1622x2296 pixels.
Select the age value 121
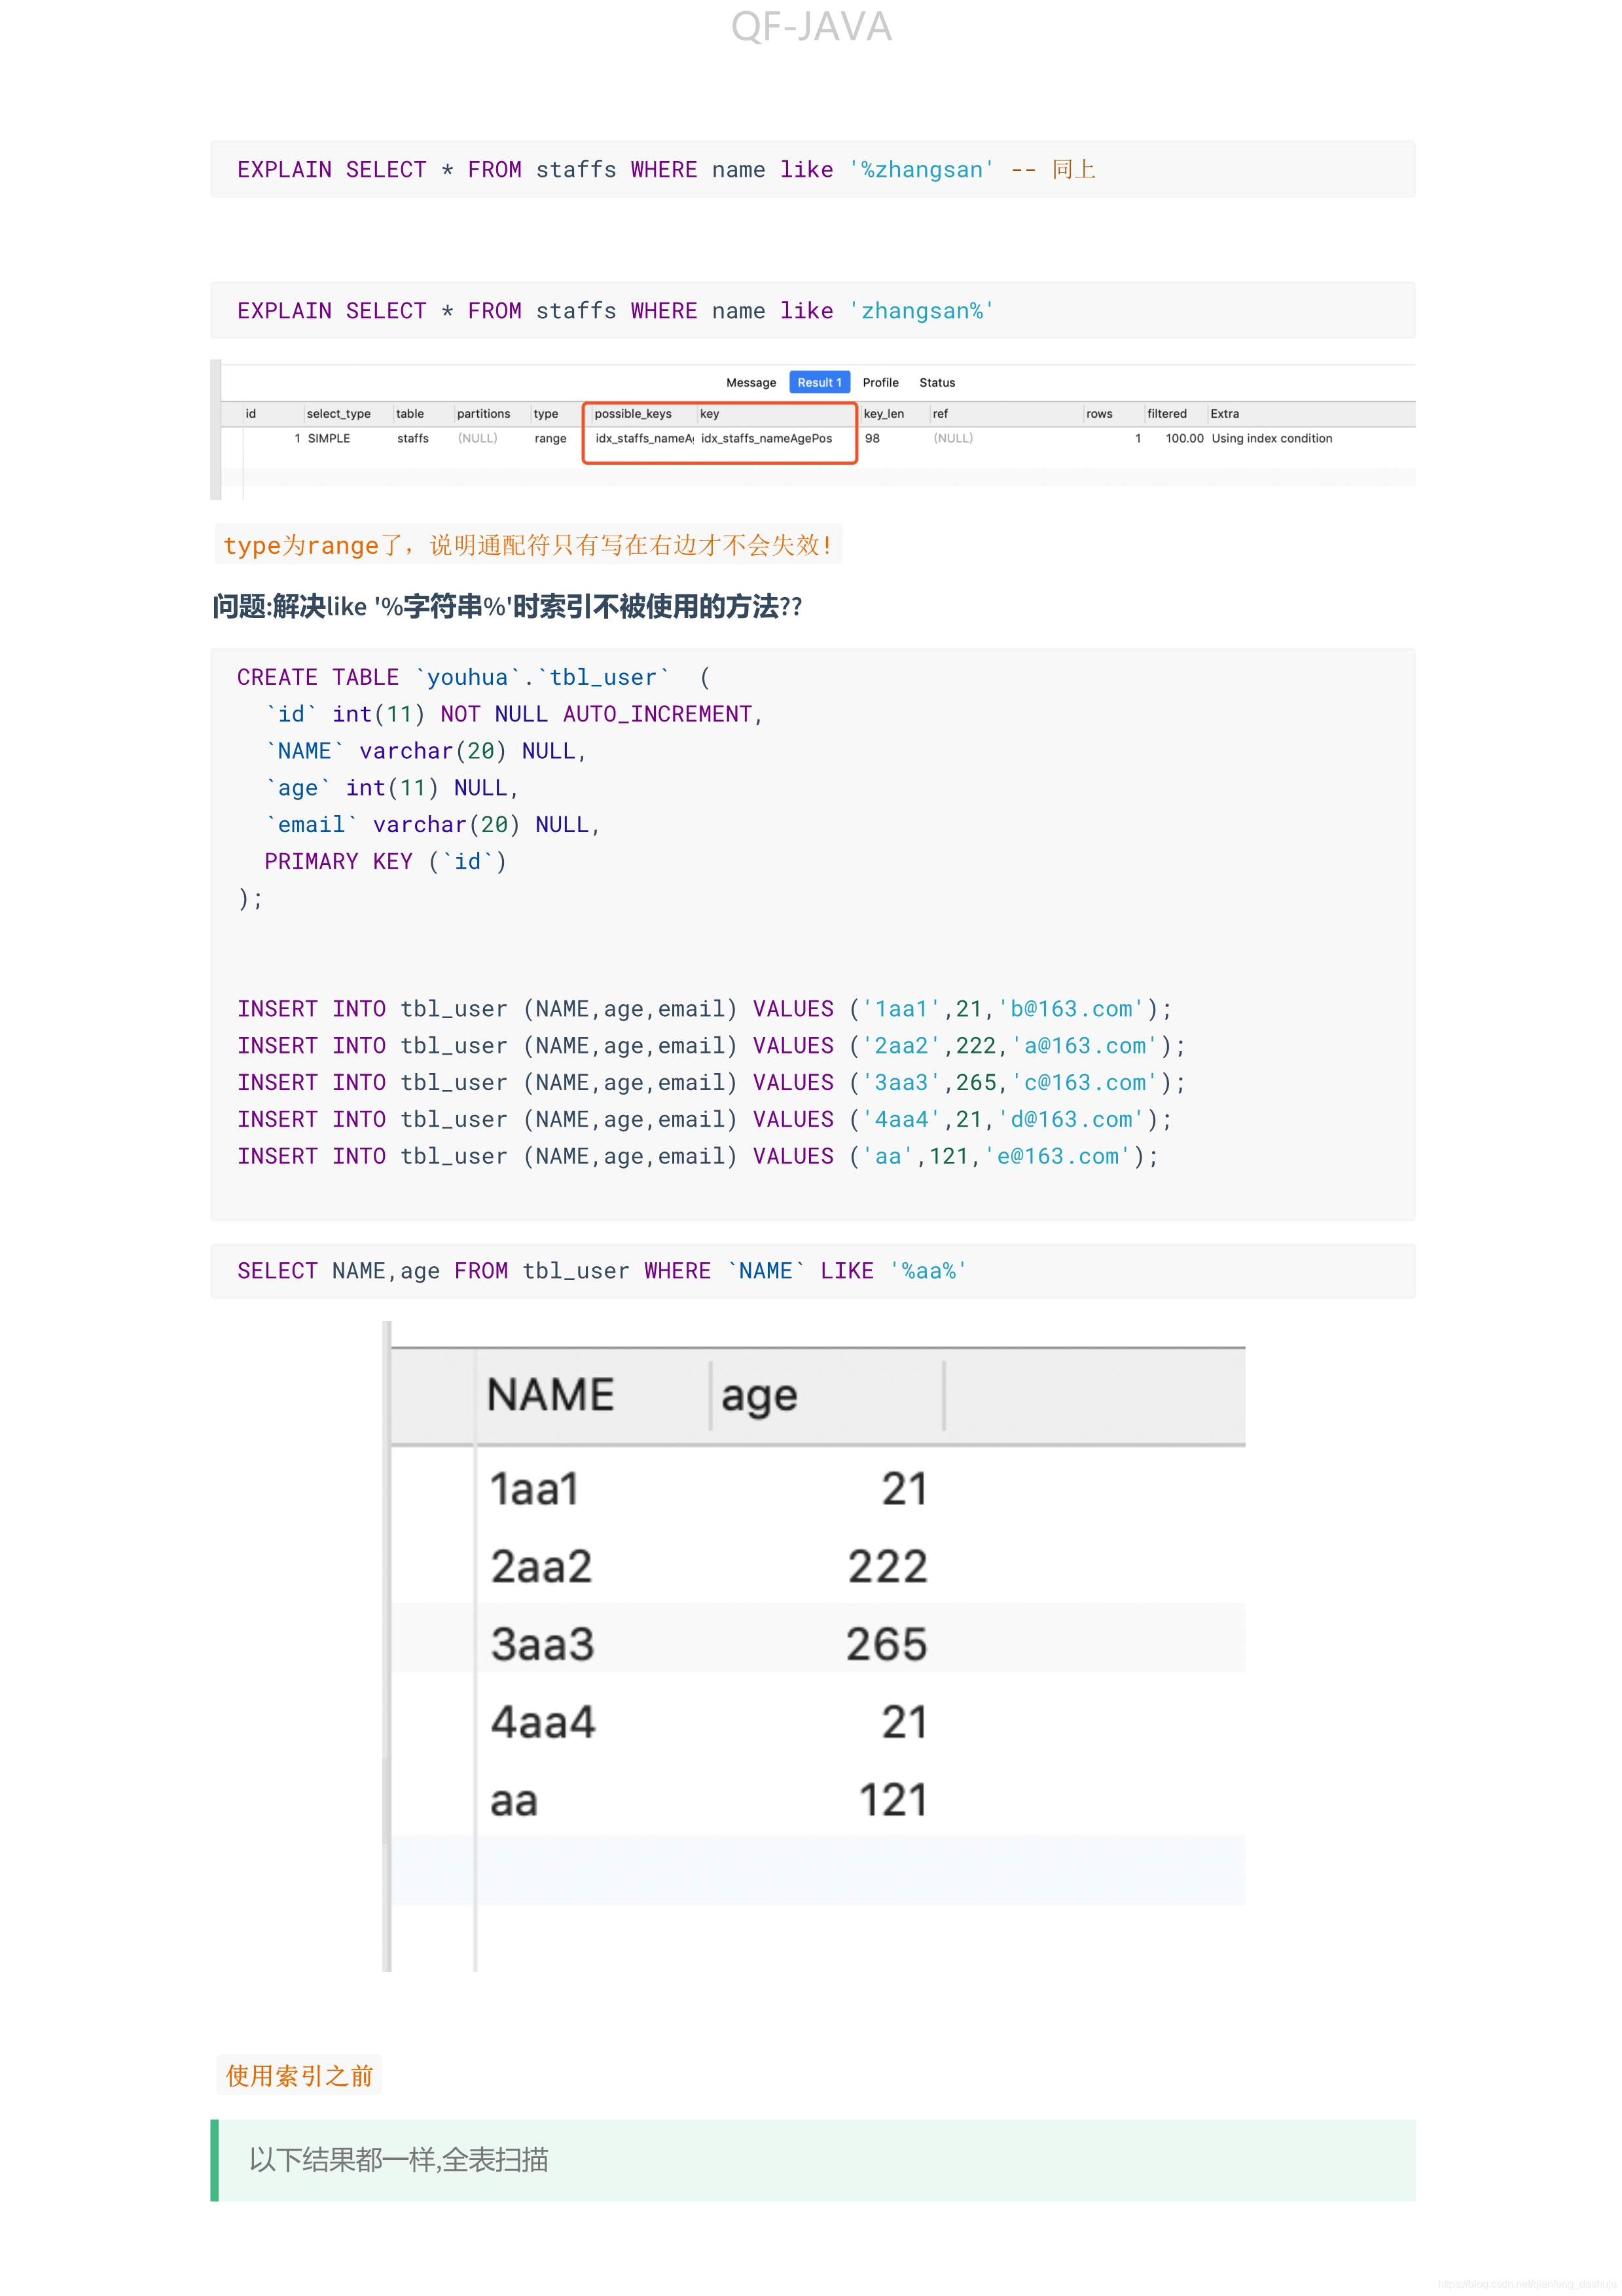click(893, 1800)
